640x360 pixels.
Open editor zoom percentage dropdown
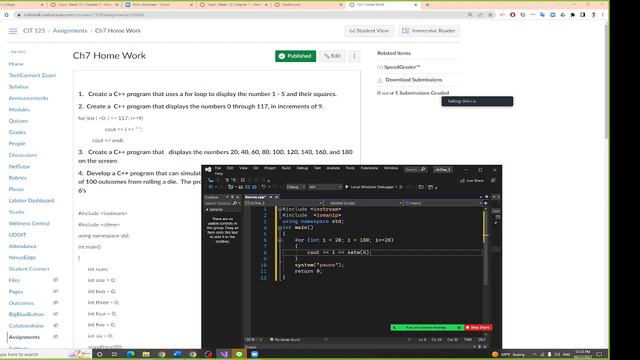[x=254, y=340]
